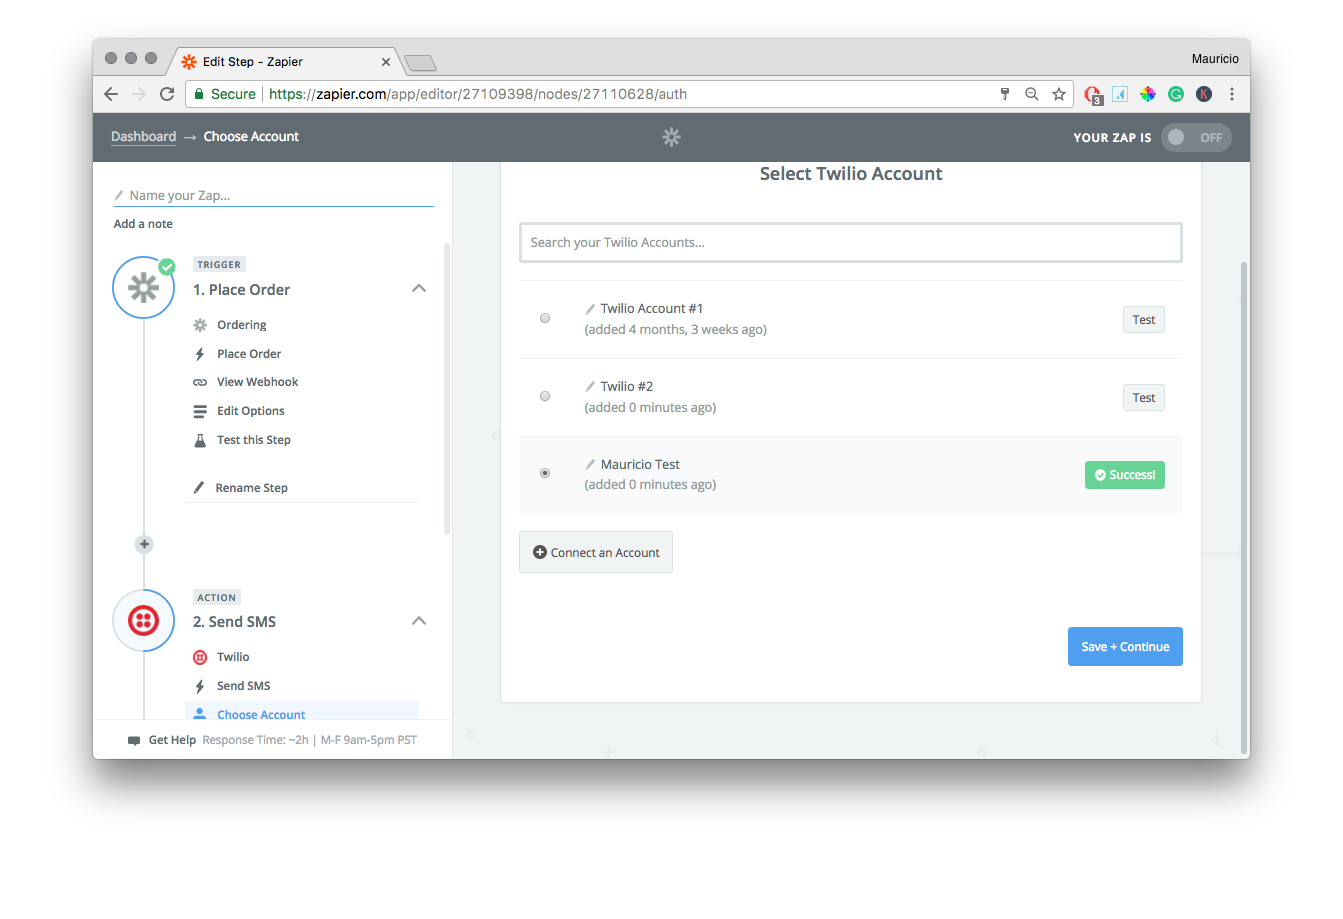Click pencil icon beside Twilio Account #1

(590, 309)
